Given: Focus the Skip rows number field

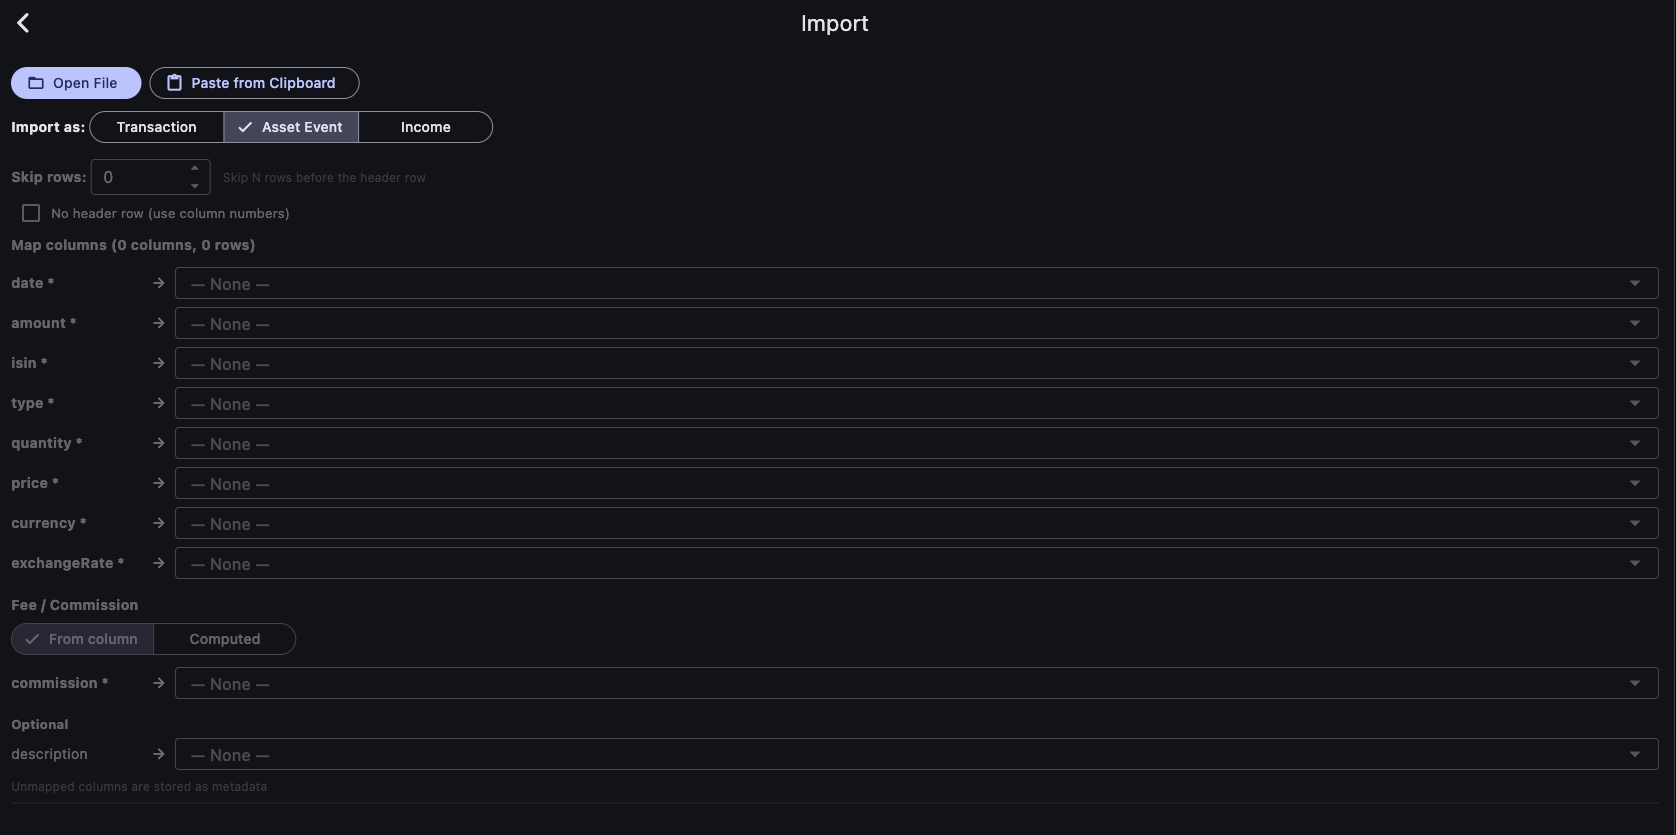Looking at the screenshot, I should coord(140,177).
